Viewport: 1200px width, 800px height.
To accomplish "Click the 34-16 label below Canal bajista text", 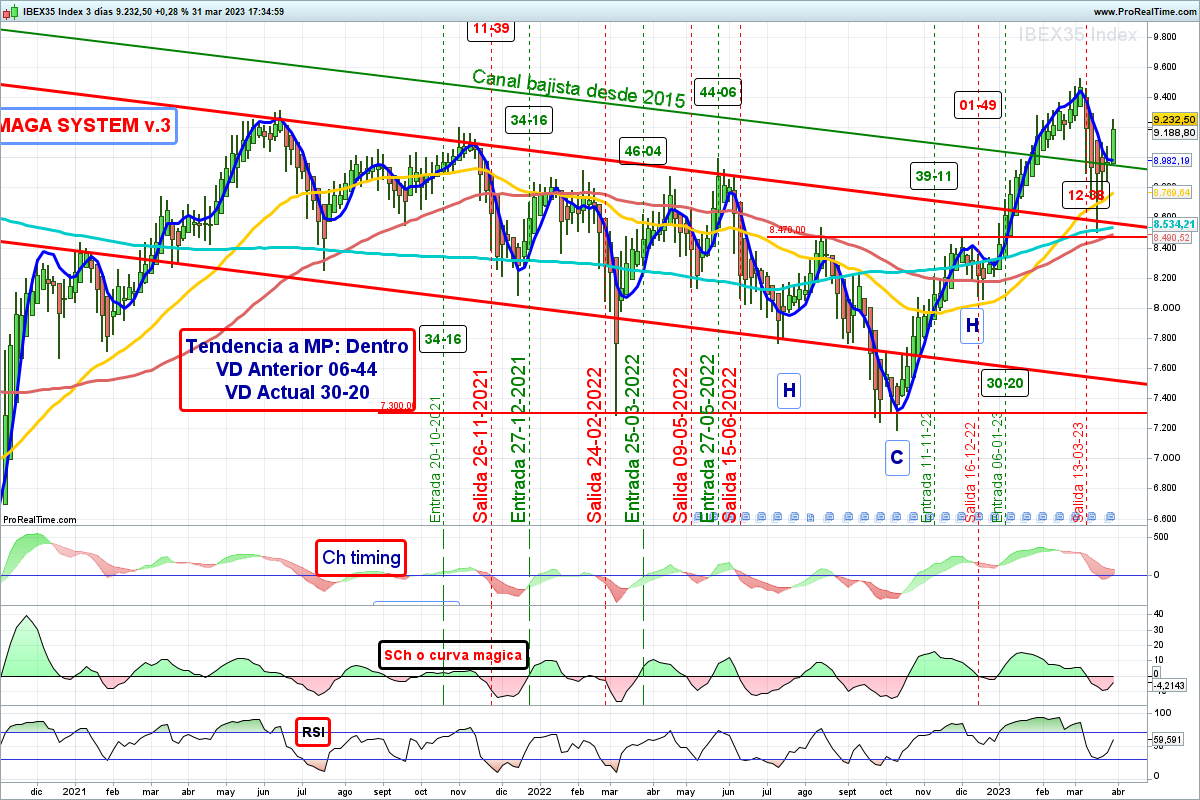I will (528, 120).
